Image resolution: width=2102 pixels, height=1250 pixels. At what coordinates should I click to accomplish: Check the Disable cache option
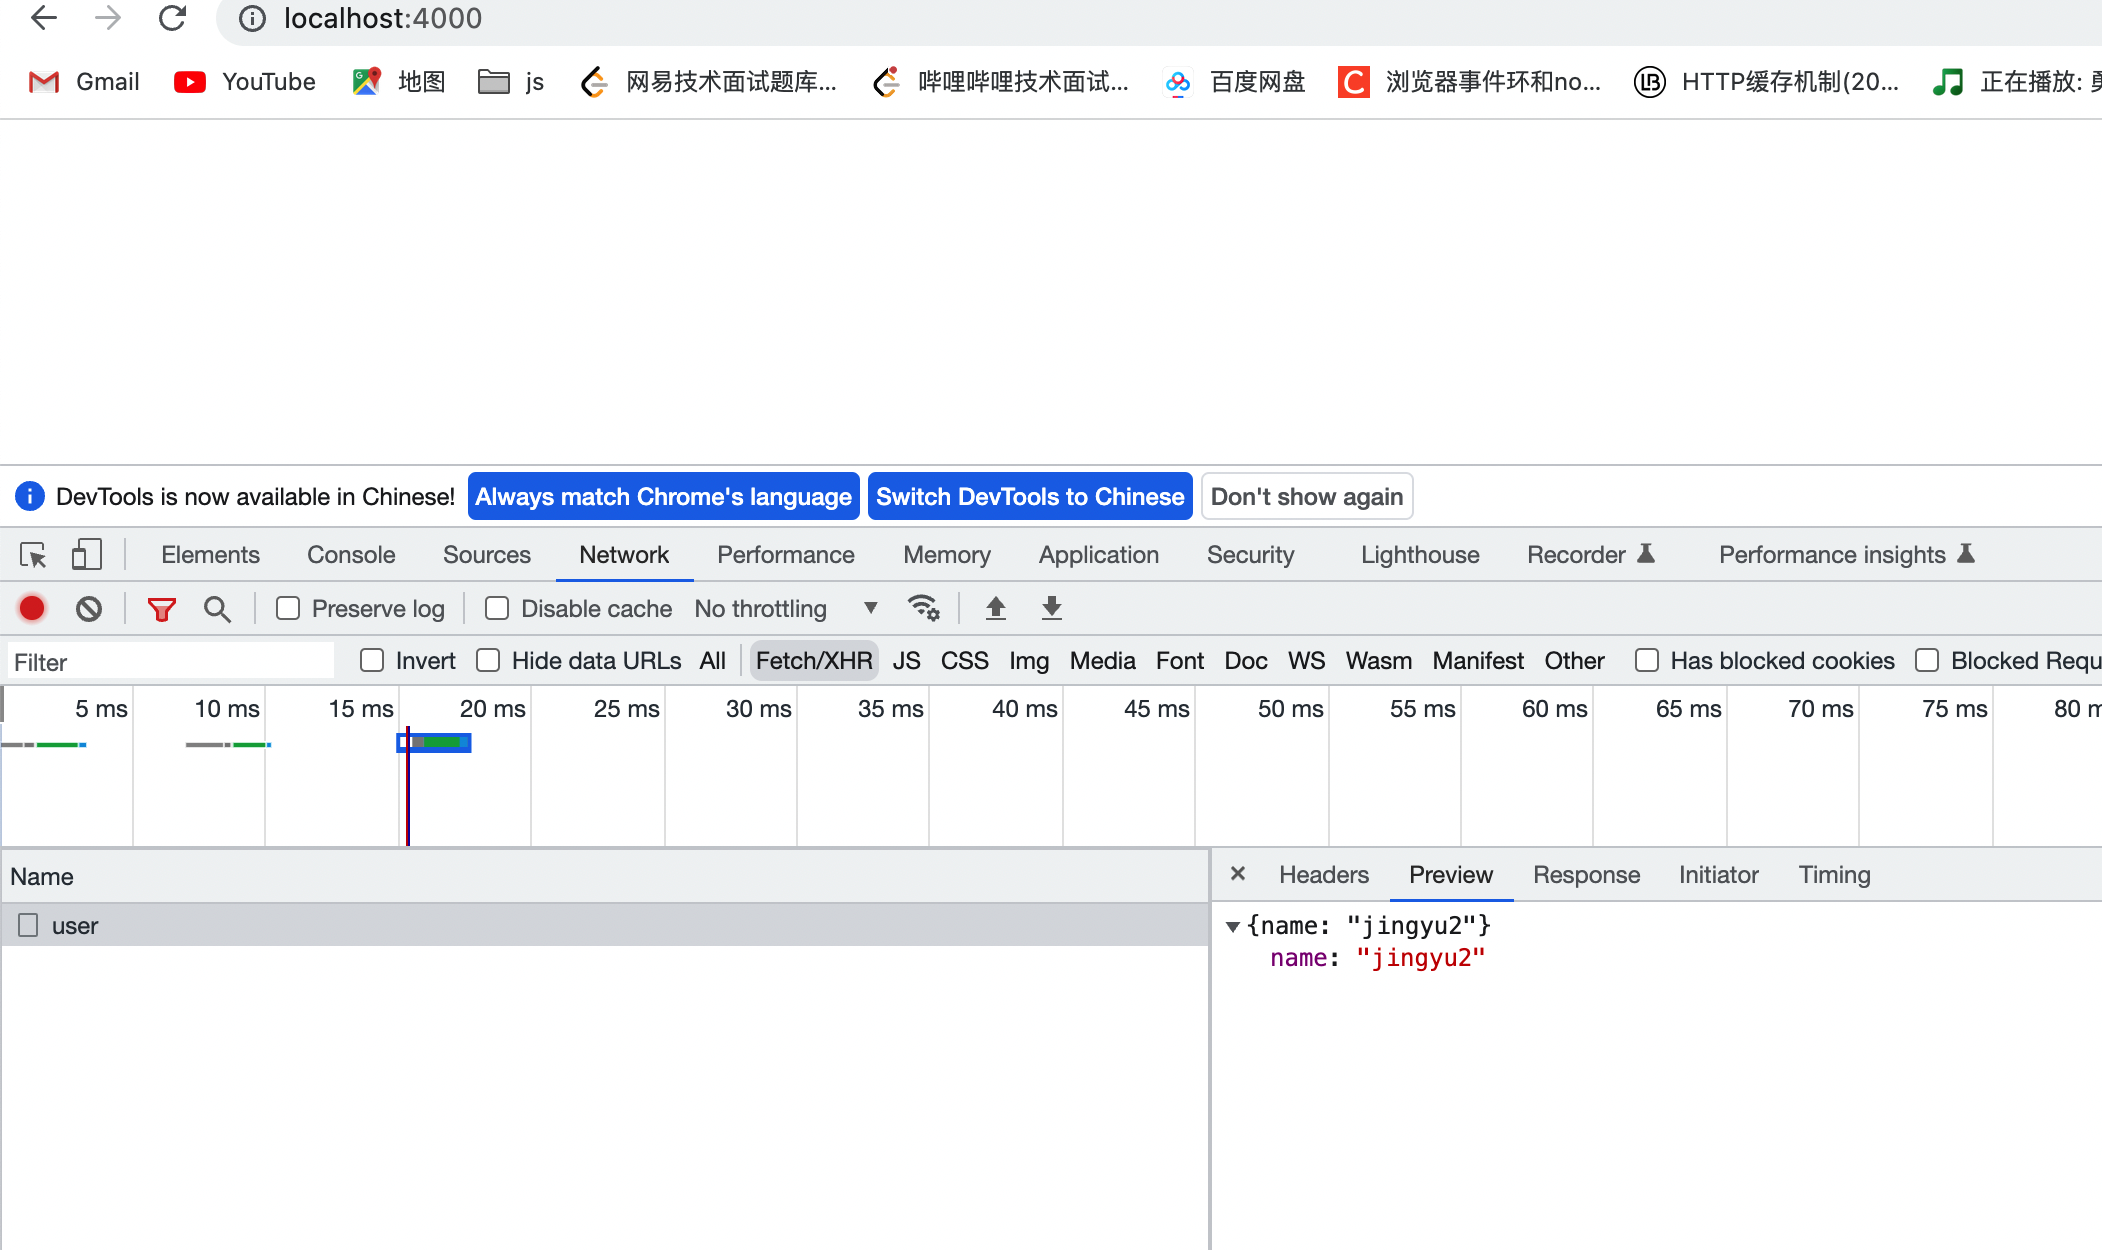click(497, 608)
